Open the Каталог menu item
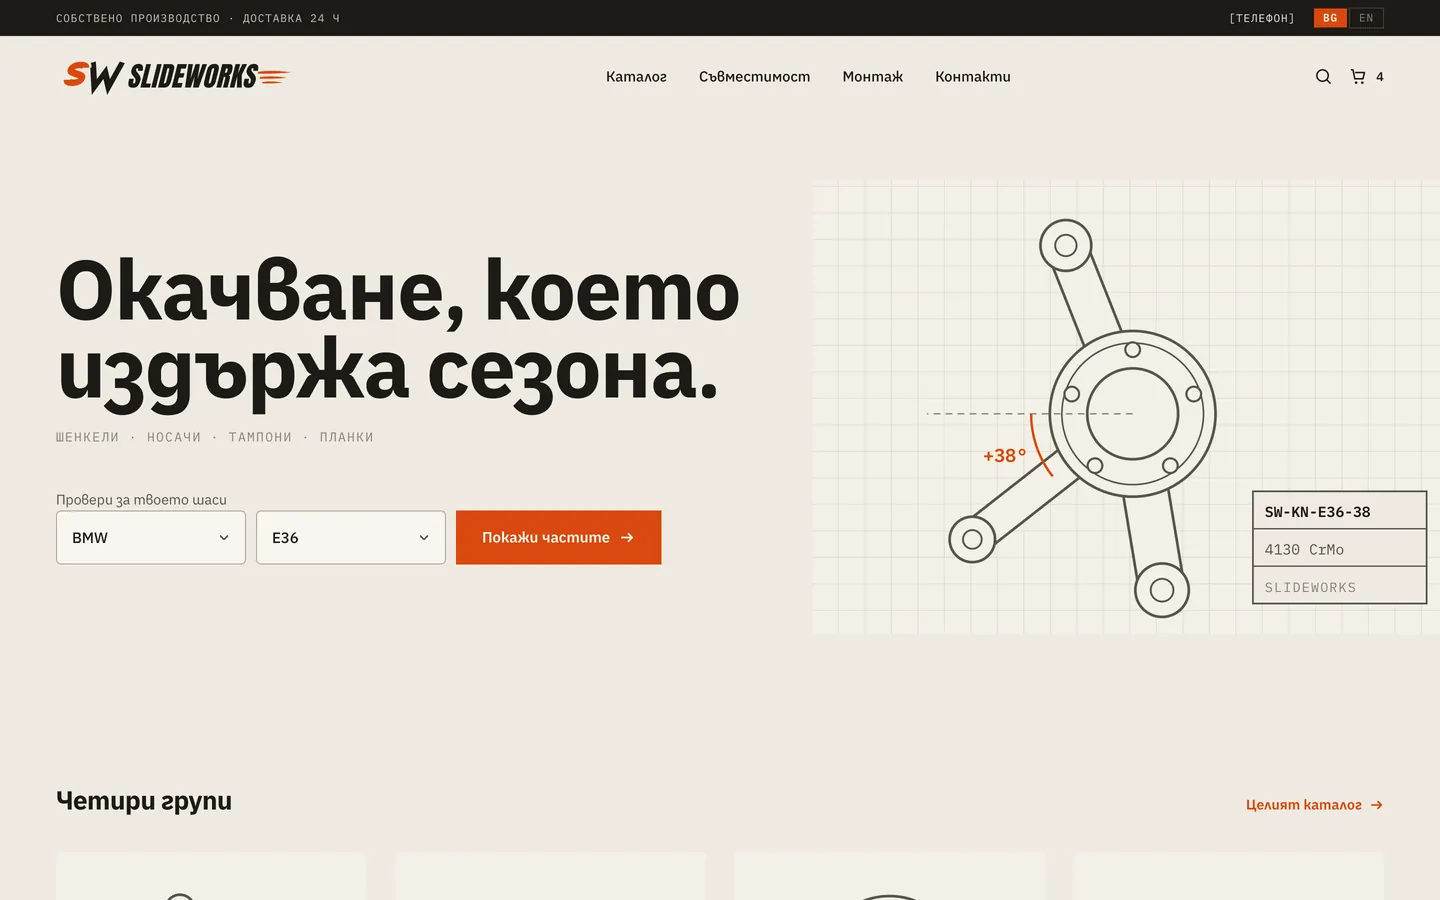The image size is (1440, 900). click(636, 77)
